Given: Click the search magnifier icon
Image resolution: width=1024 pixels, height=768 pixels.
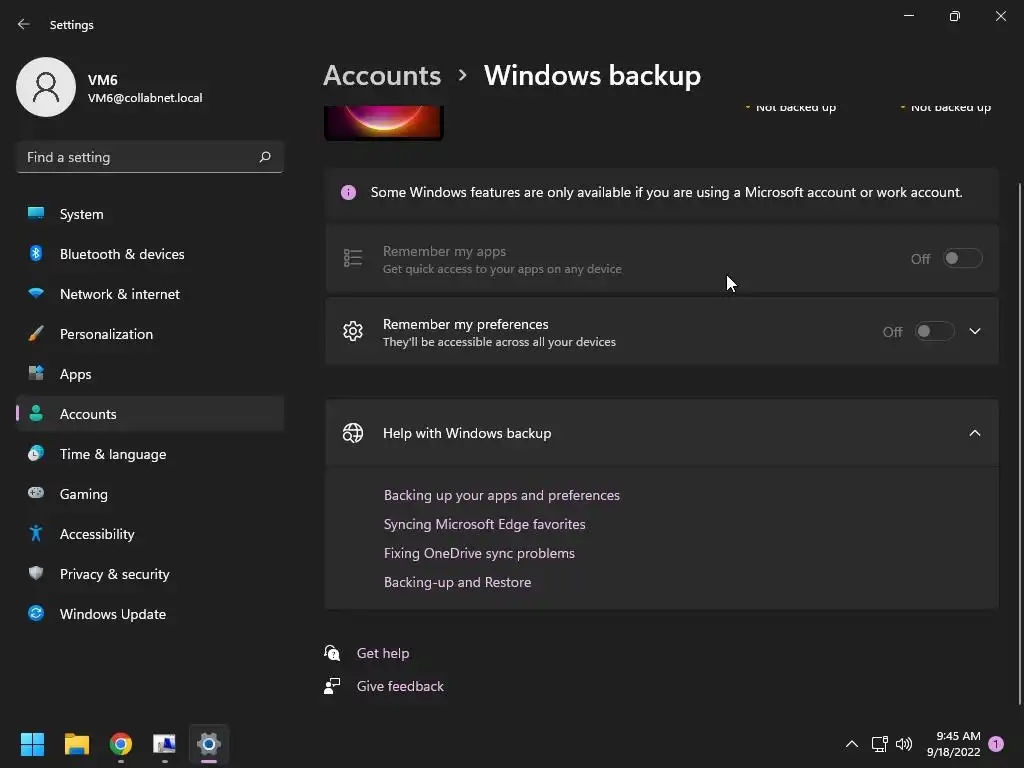Looking at the screenshot, I should pos(265,157).
